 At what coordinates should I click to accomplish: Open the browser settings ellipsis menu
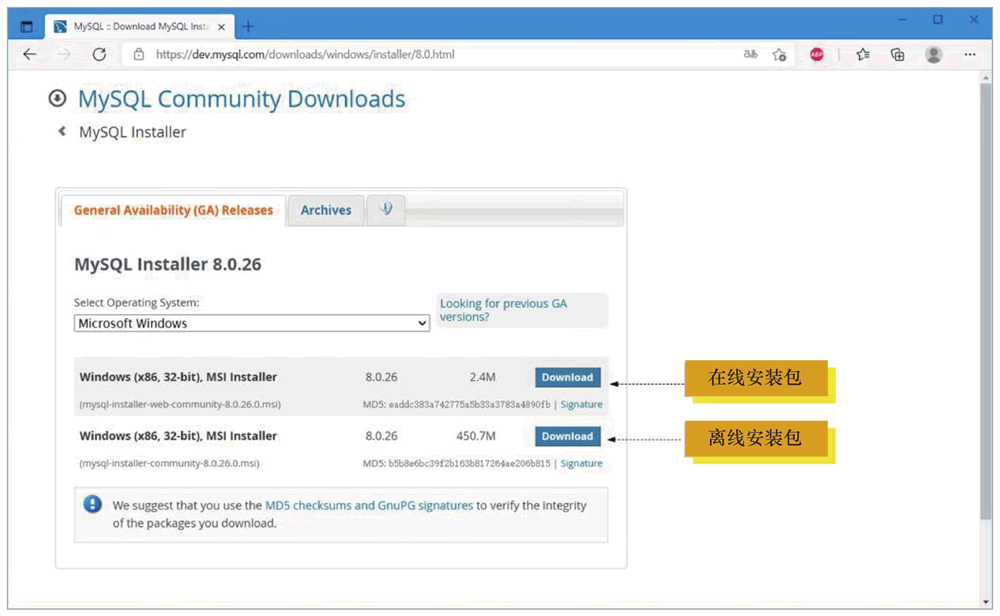pos(969,55)
